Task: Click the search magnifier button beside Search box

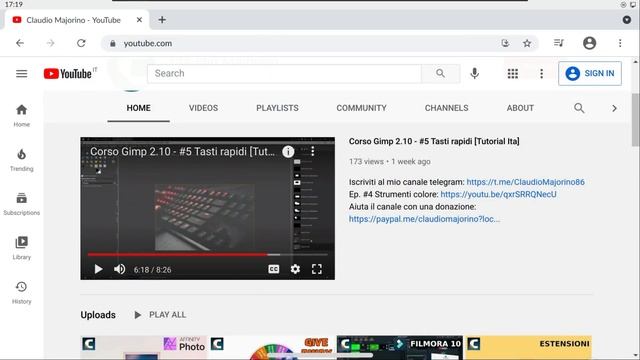Action: (x=440, y=73)
